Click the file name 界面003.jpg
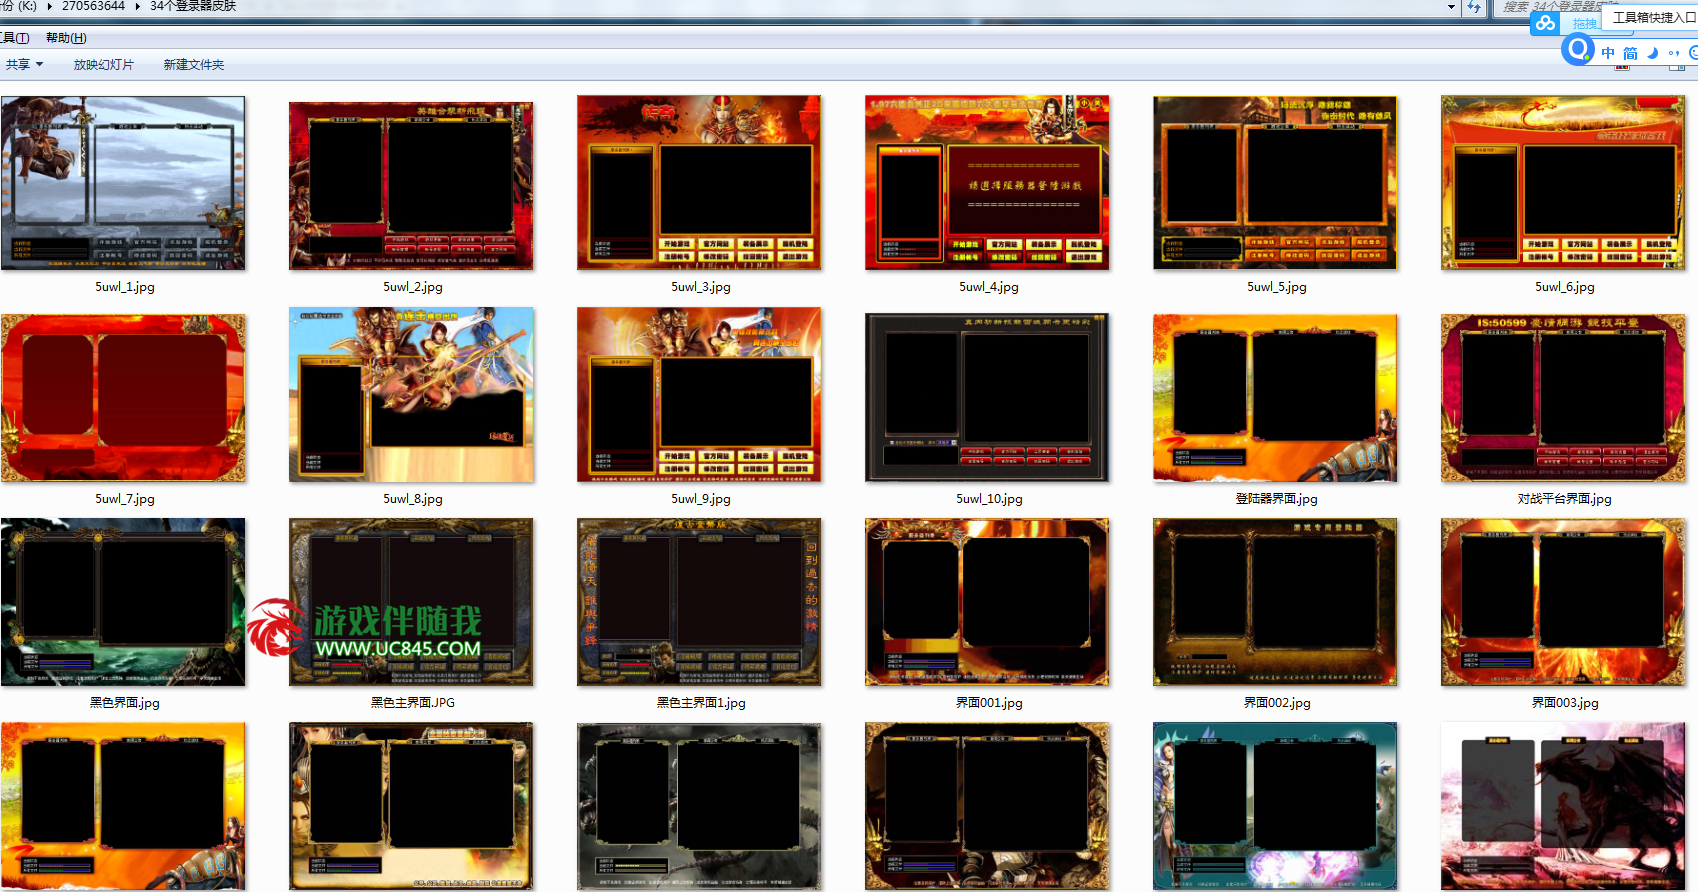The height and width of the screenshot is (892, 1698). tap(1565, 703)
